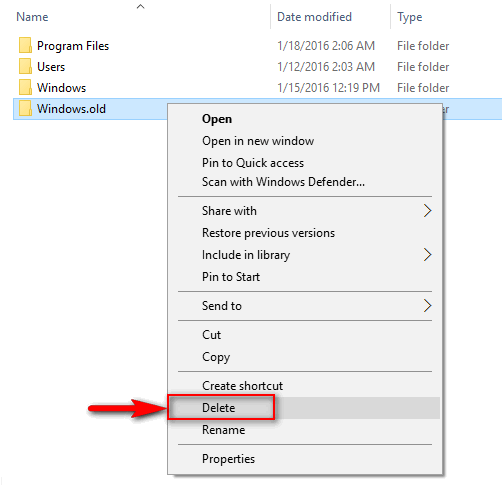Expand the Include in library submenu arrow
The width and height of the screenshot is (502, 485).
[427, 255]
